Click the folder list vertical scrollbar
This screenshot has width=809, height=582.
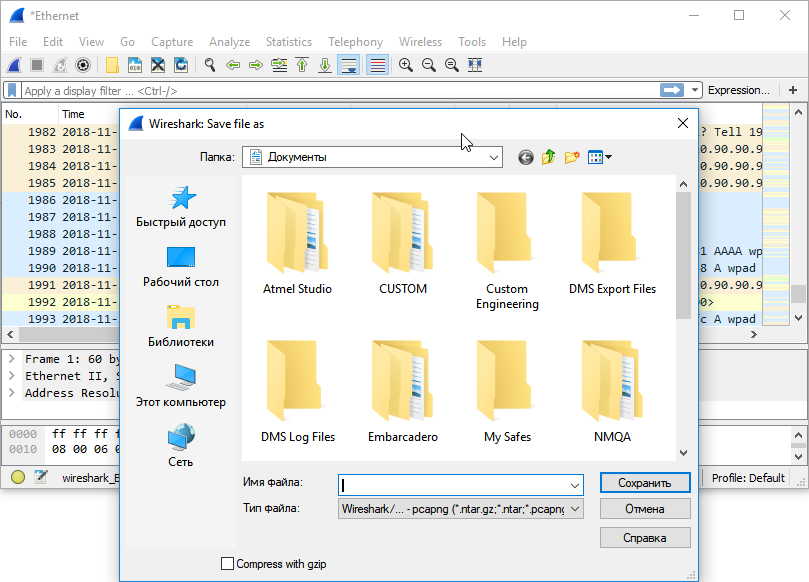(684, 318)
